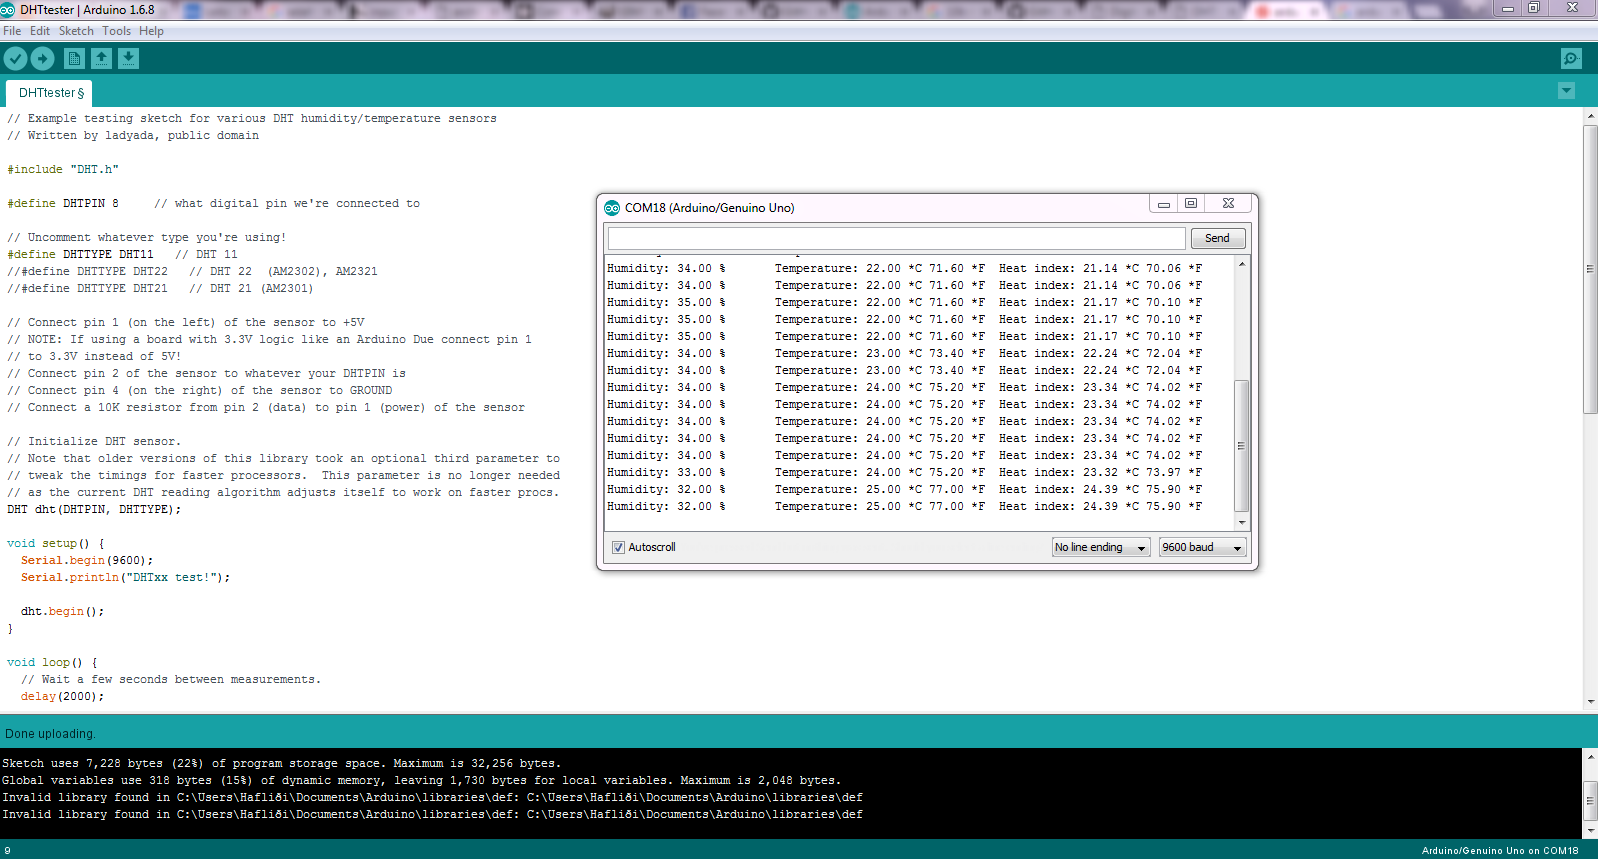This screenshot has width=1598, height=859.
Task: Click the Send button in serial monitor
Action: [x=1217, y=238]
